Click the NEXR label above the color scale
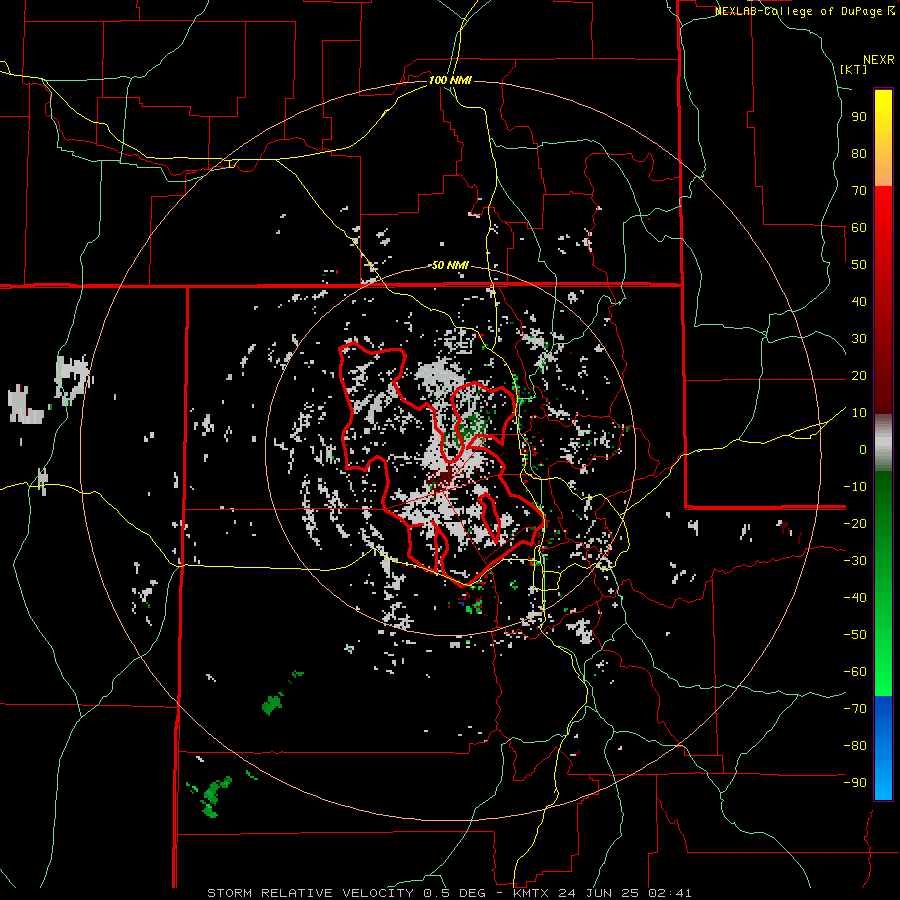The width and height of the screenshot is (900, 900). click(879, 60)
